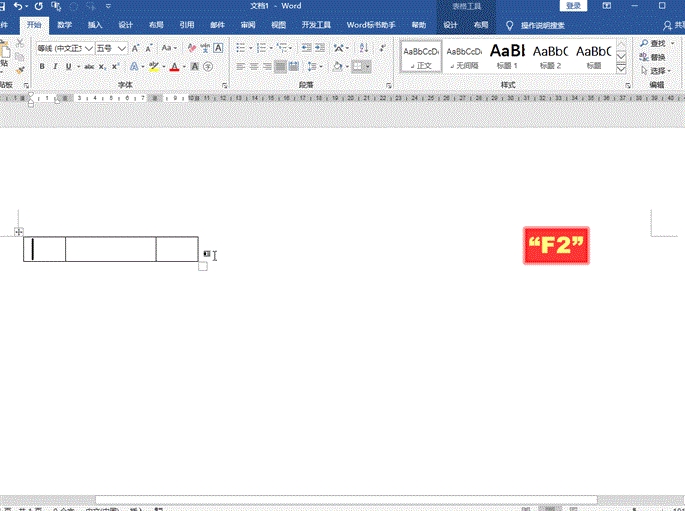685x511 pixels.
Task: Center align the paragraph
Action: 254,67
